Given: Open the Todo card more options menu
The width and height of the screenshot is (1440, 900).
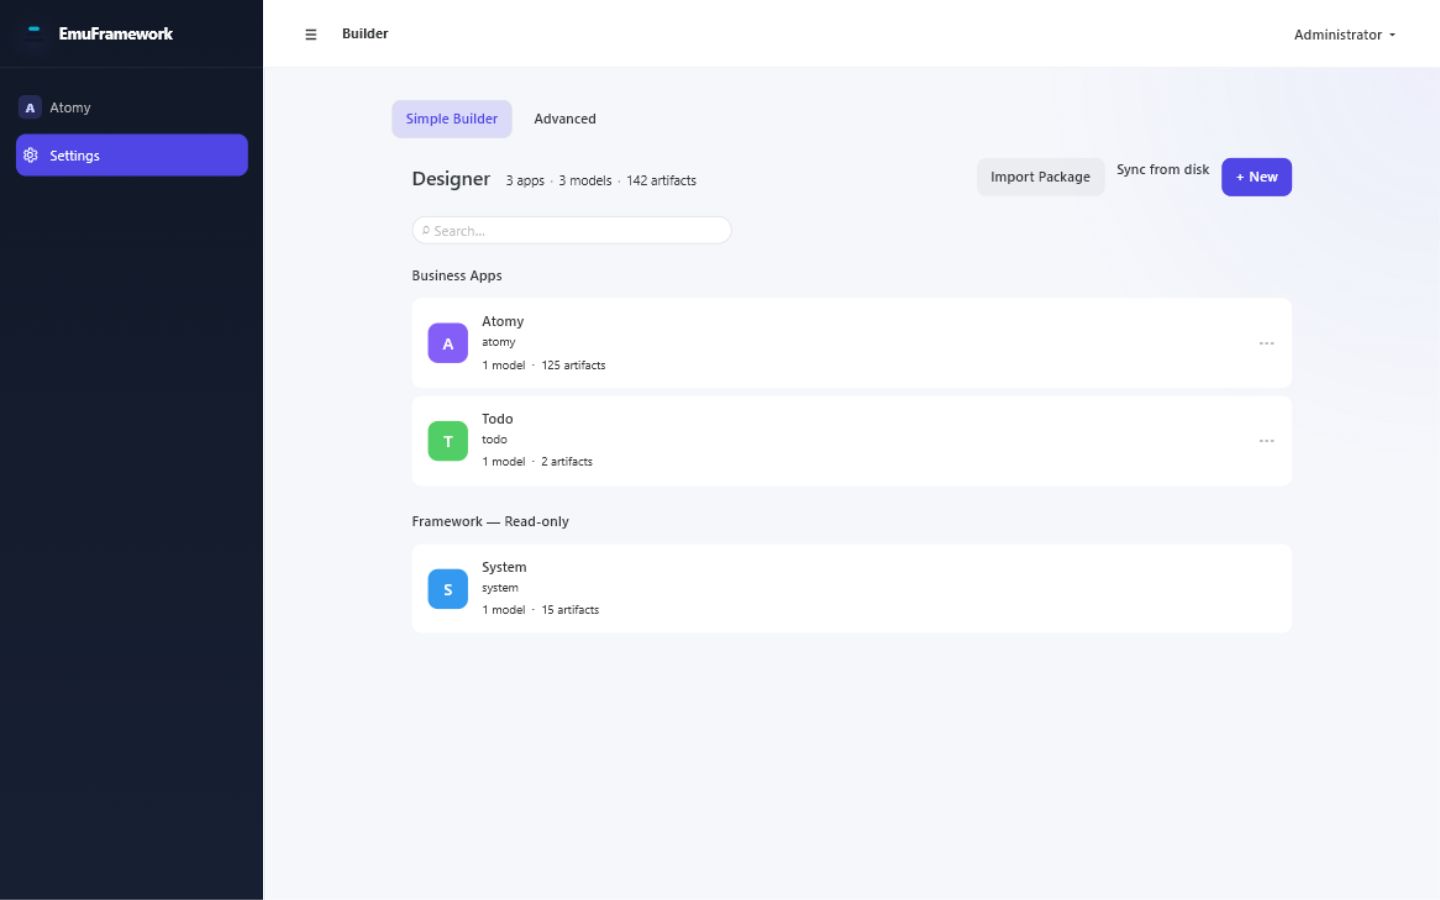Looking at the screenshot, I should pos(1266,441).
